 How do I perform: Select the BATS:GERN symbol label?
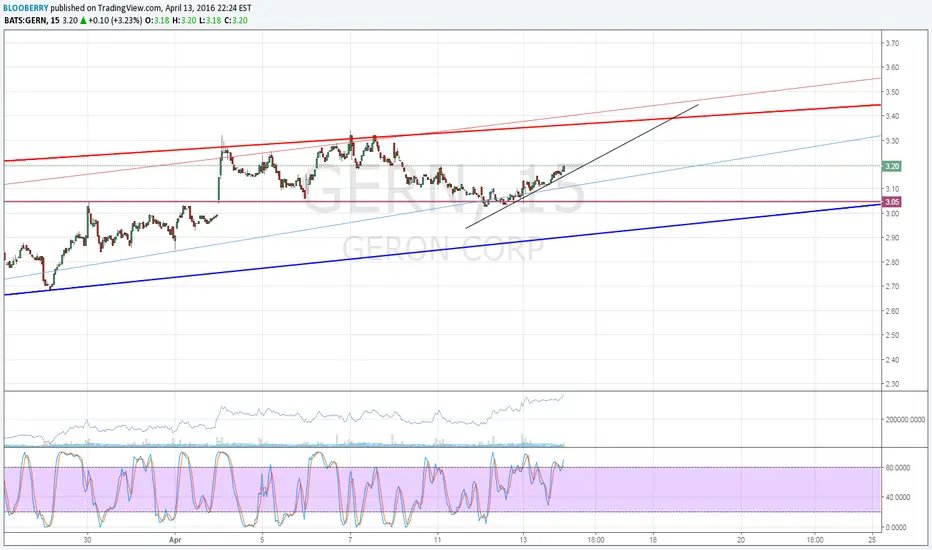(x=26, y=20)
